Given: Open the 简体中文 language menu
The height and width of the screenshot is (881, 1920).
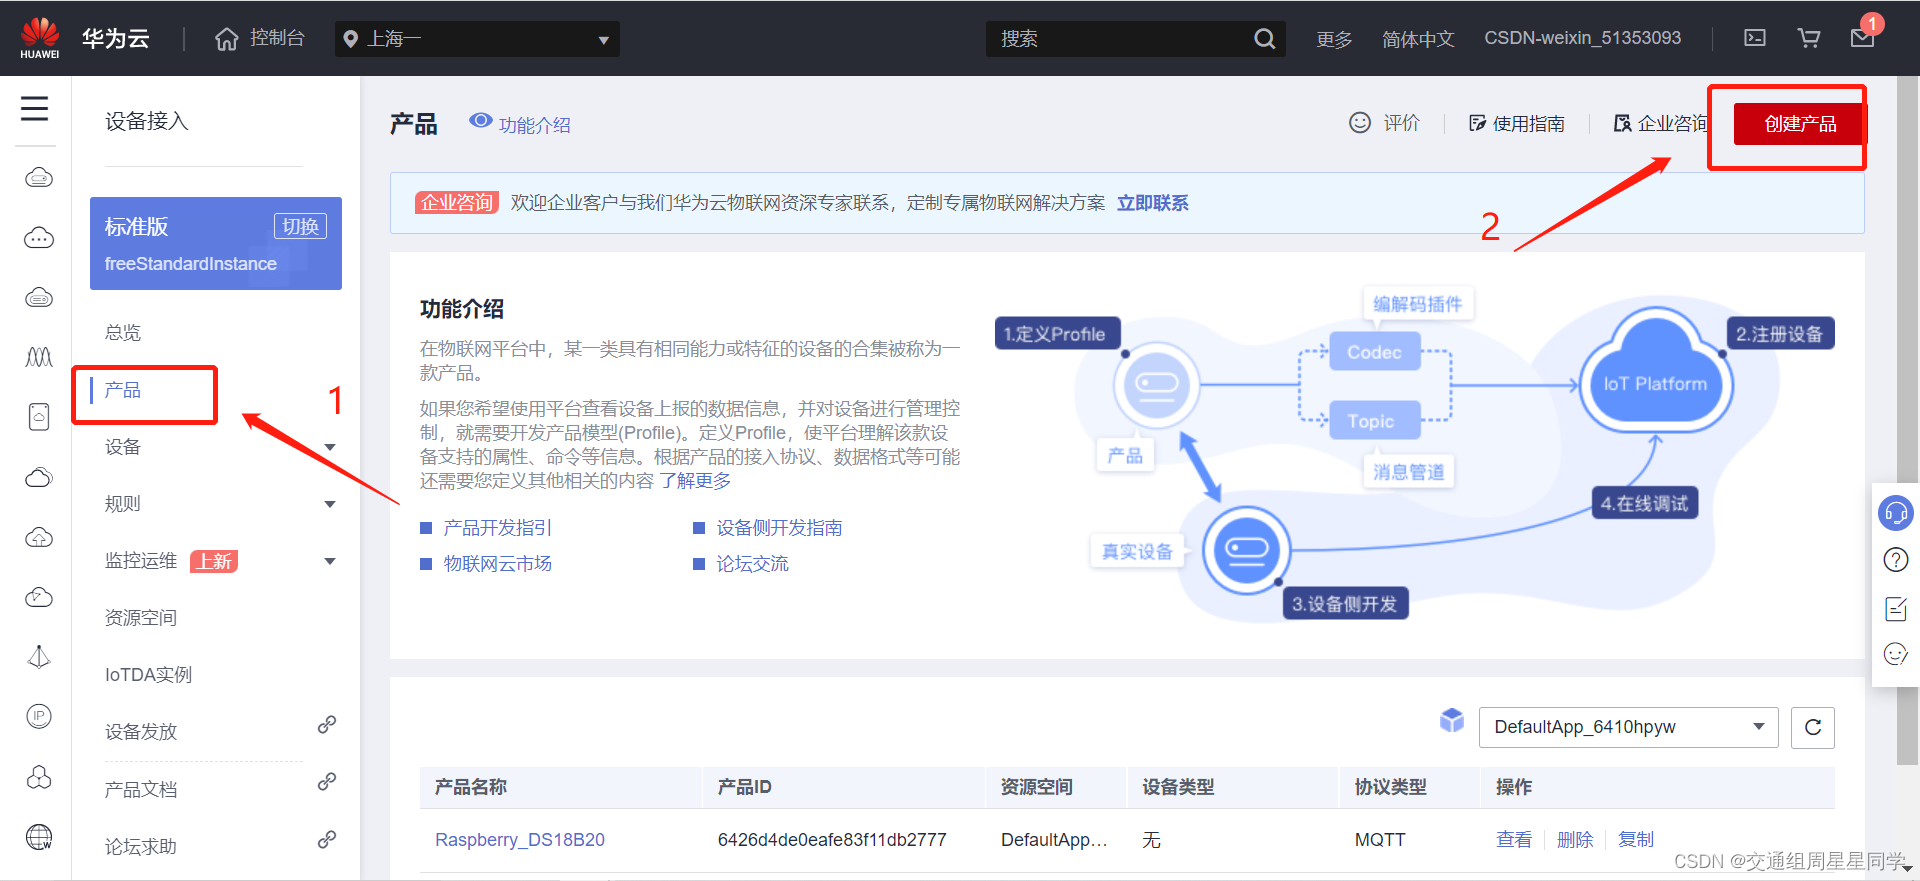Looking at the screenshot, I should [1418, 39].
